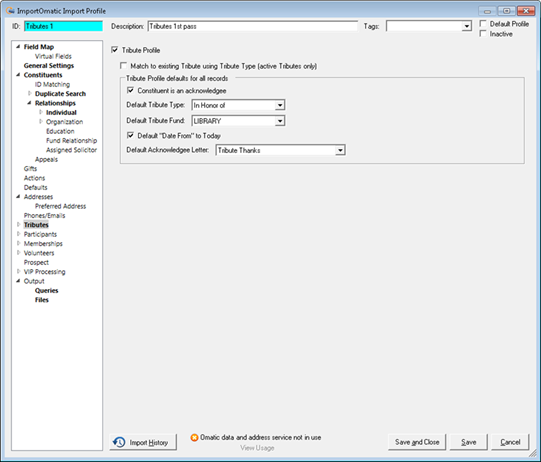Open the Default Acknowledgee Letter dropdown
The height and width of the screenshot is (462, 541).
(340, 150)
